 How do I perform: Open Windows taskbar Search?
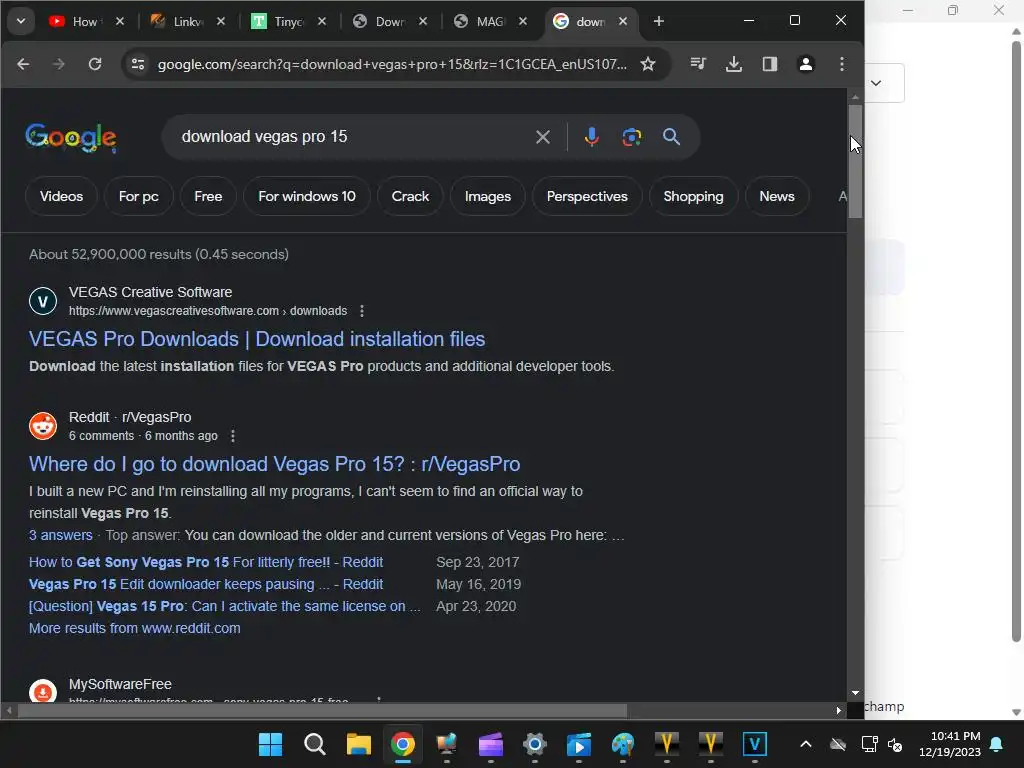315,744
